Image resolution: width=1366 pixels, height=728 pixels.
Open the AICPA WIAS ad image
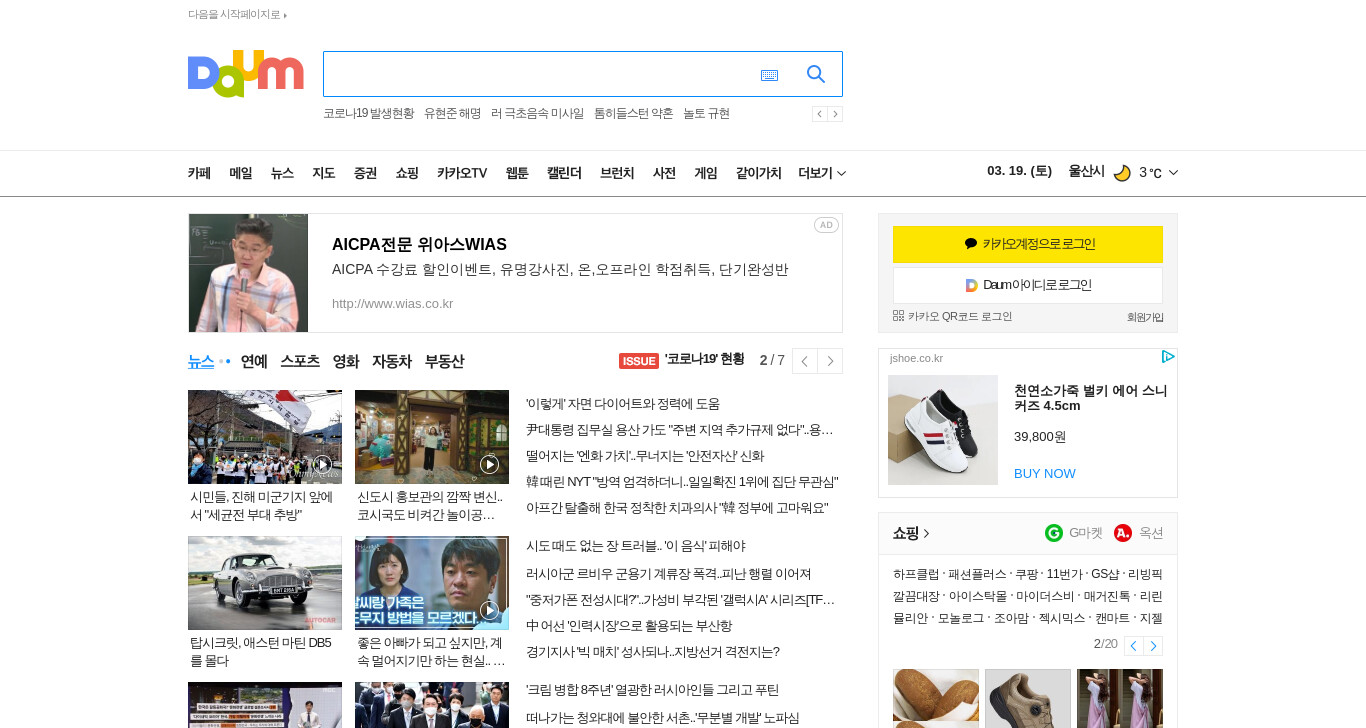point(248,273)
